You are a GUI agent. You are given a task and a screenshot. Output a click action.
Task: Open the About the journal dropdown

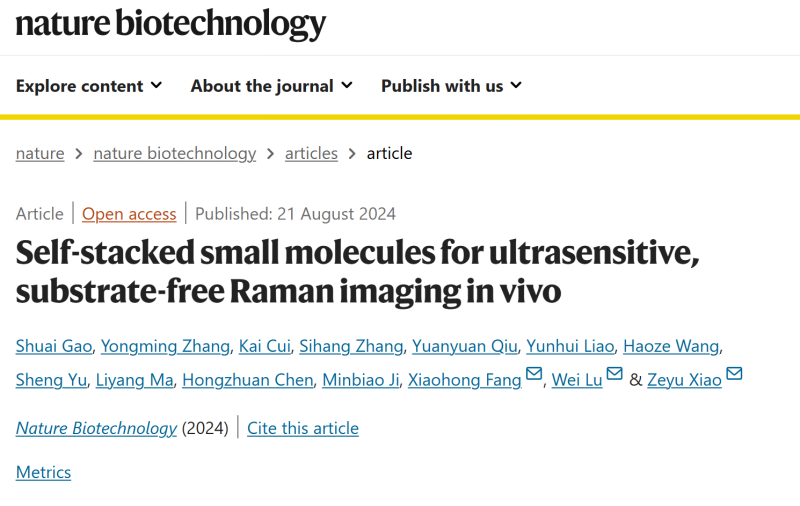pyautogui.click(x=271, y=86)
